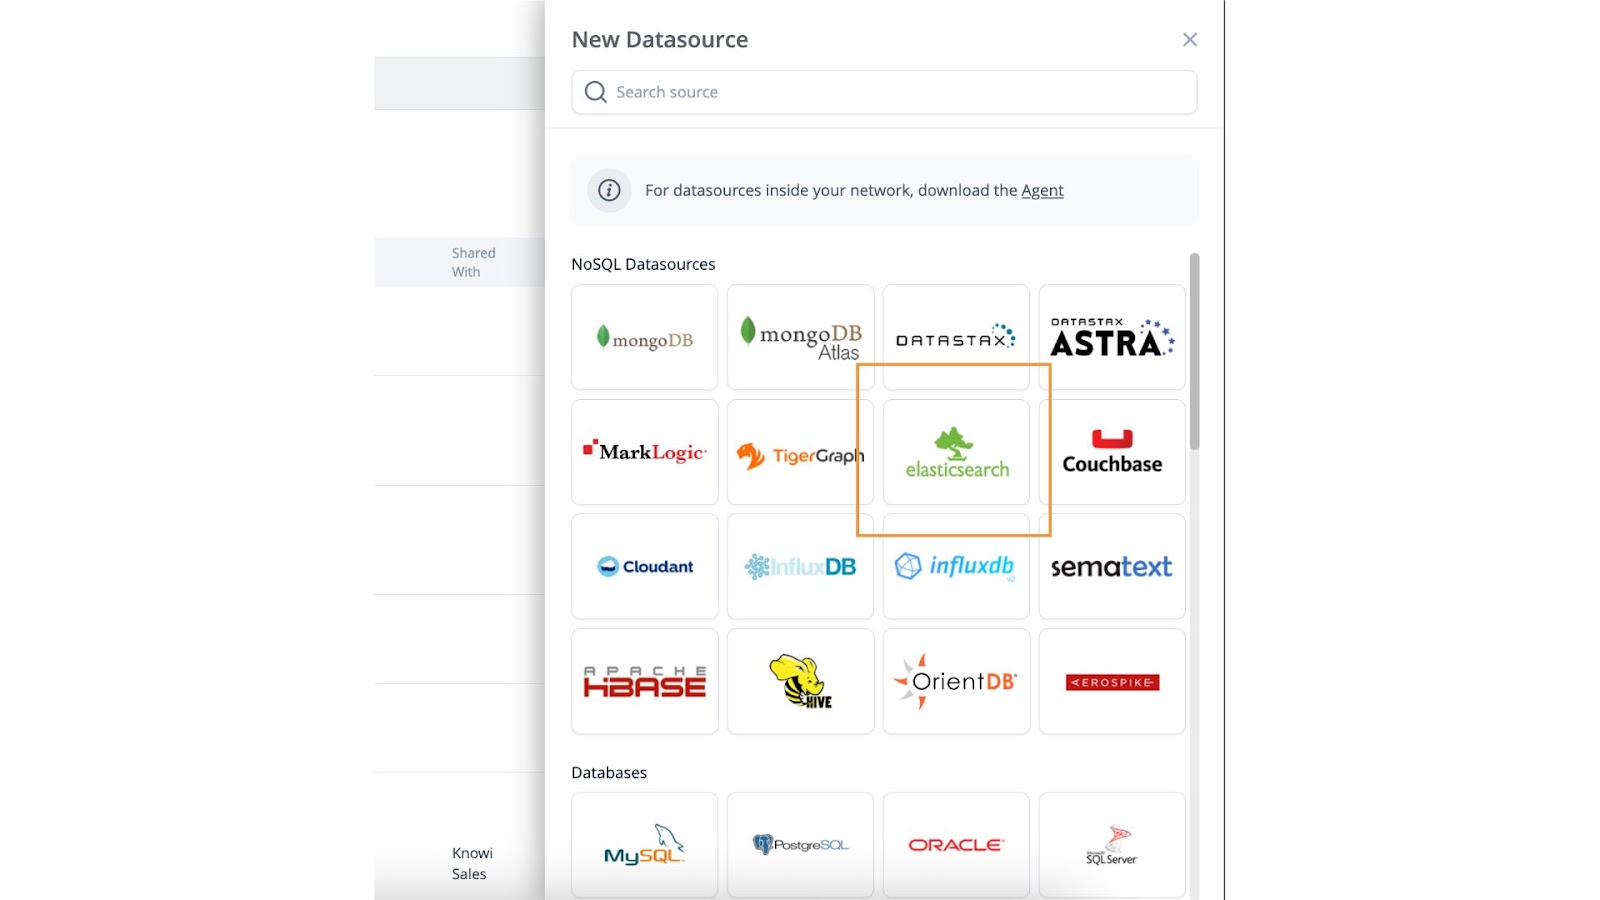Open the Agent download link
The width and height of the screenshot is (1600, 900).
(1042, 190)
